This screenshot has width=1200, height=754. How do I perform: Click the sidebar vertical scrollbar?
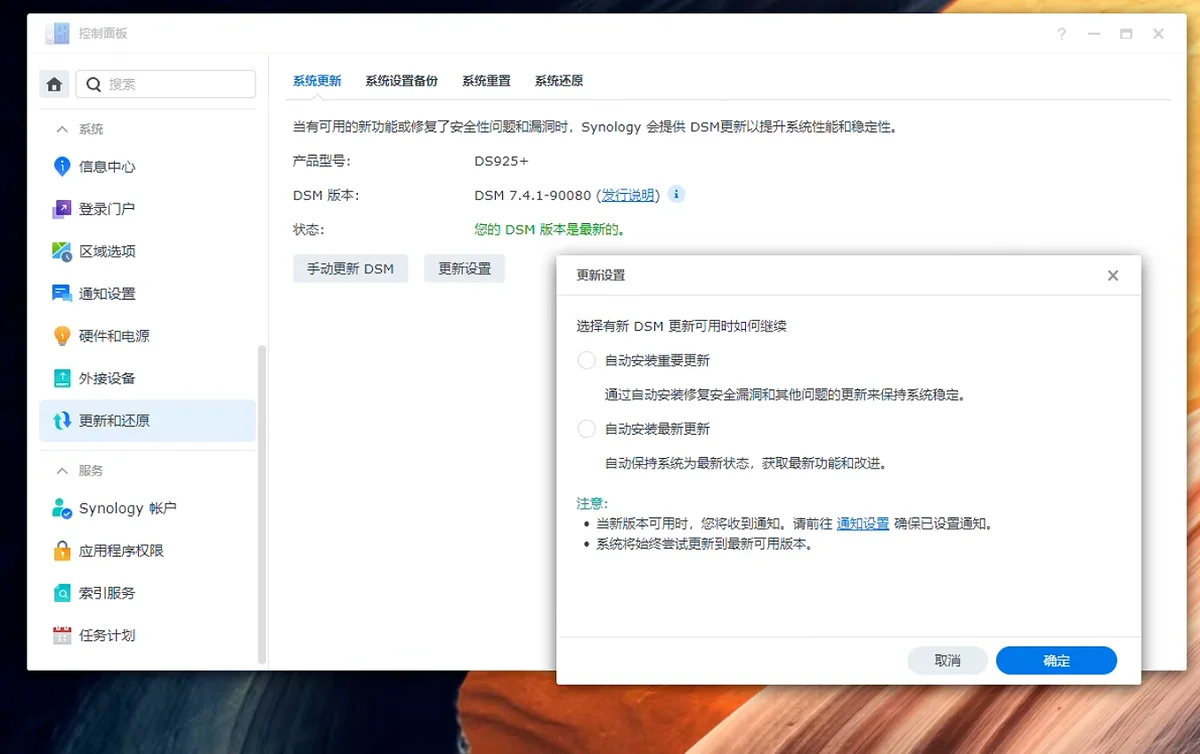(x=262, y=505)
